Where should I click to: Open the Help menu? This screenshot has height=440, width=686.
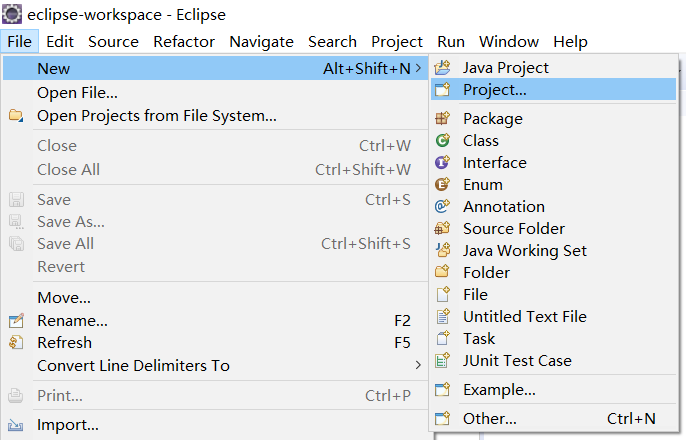pyautogui.click(x=570, y=42)
